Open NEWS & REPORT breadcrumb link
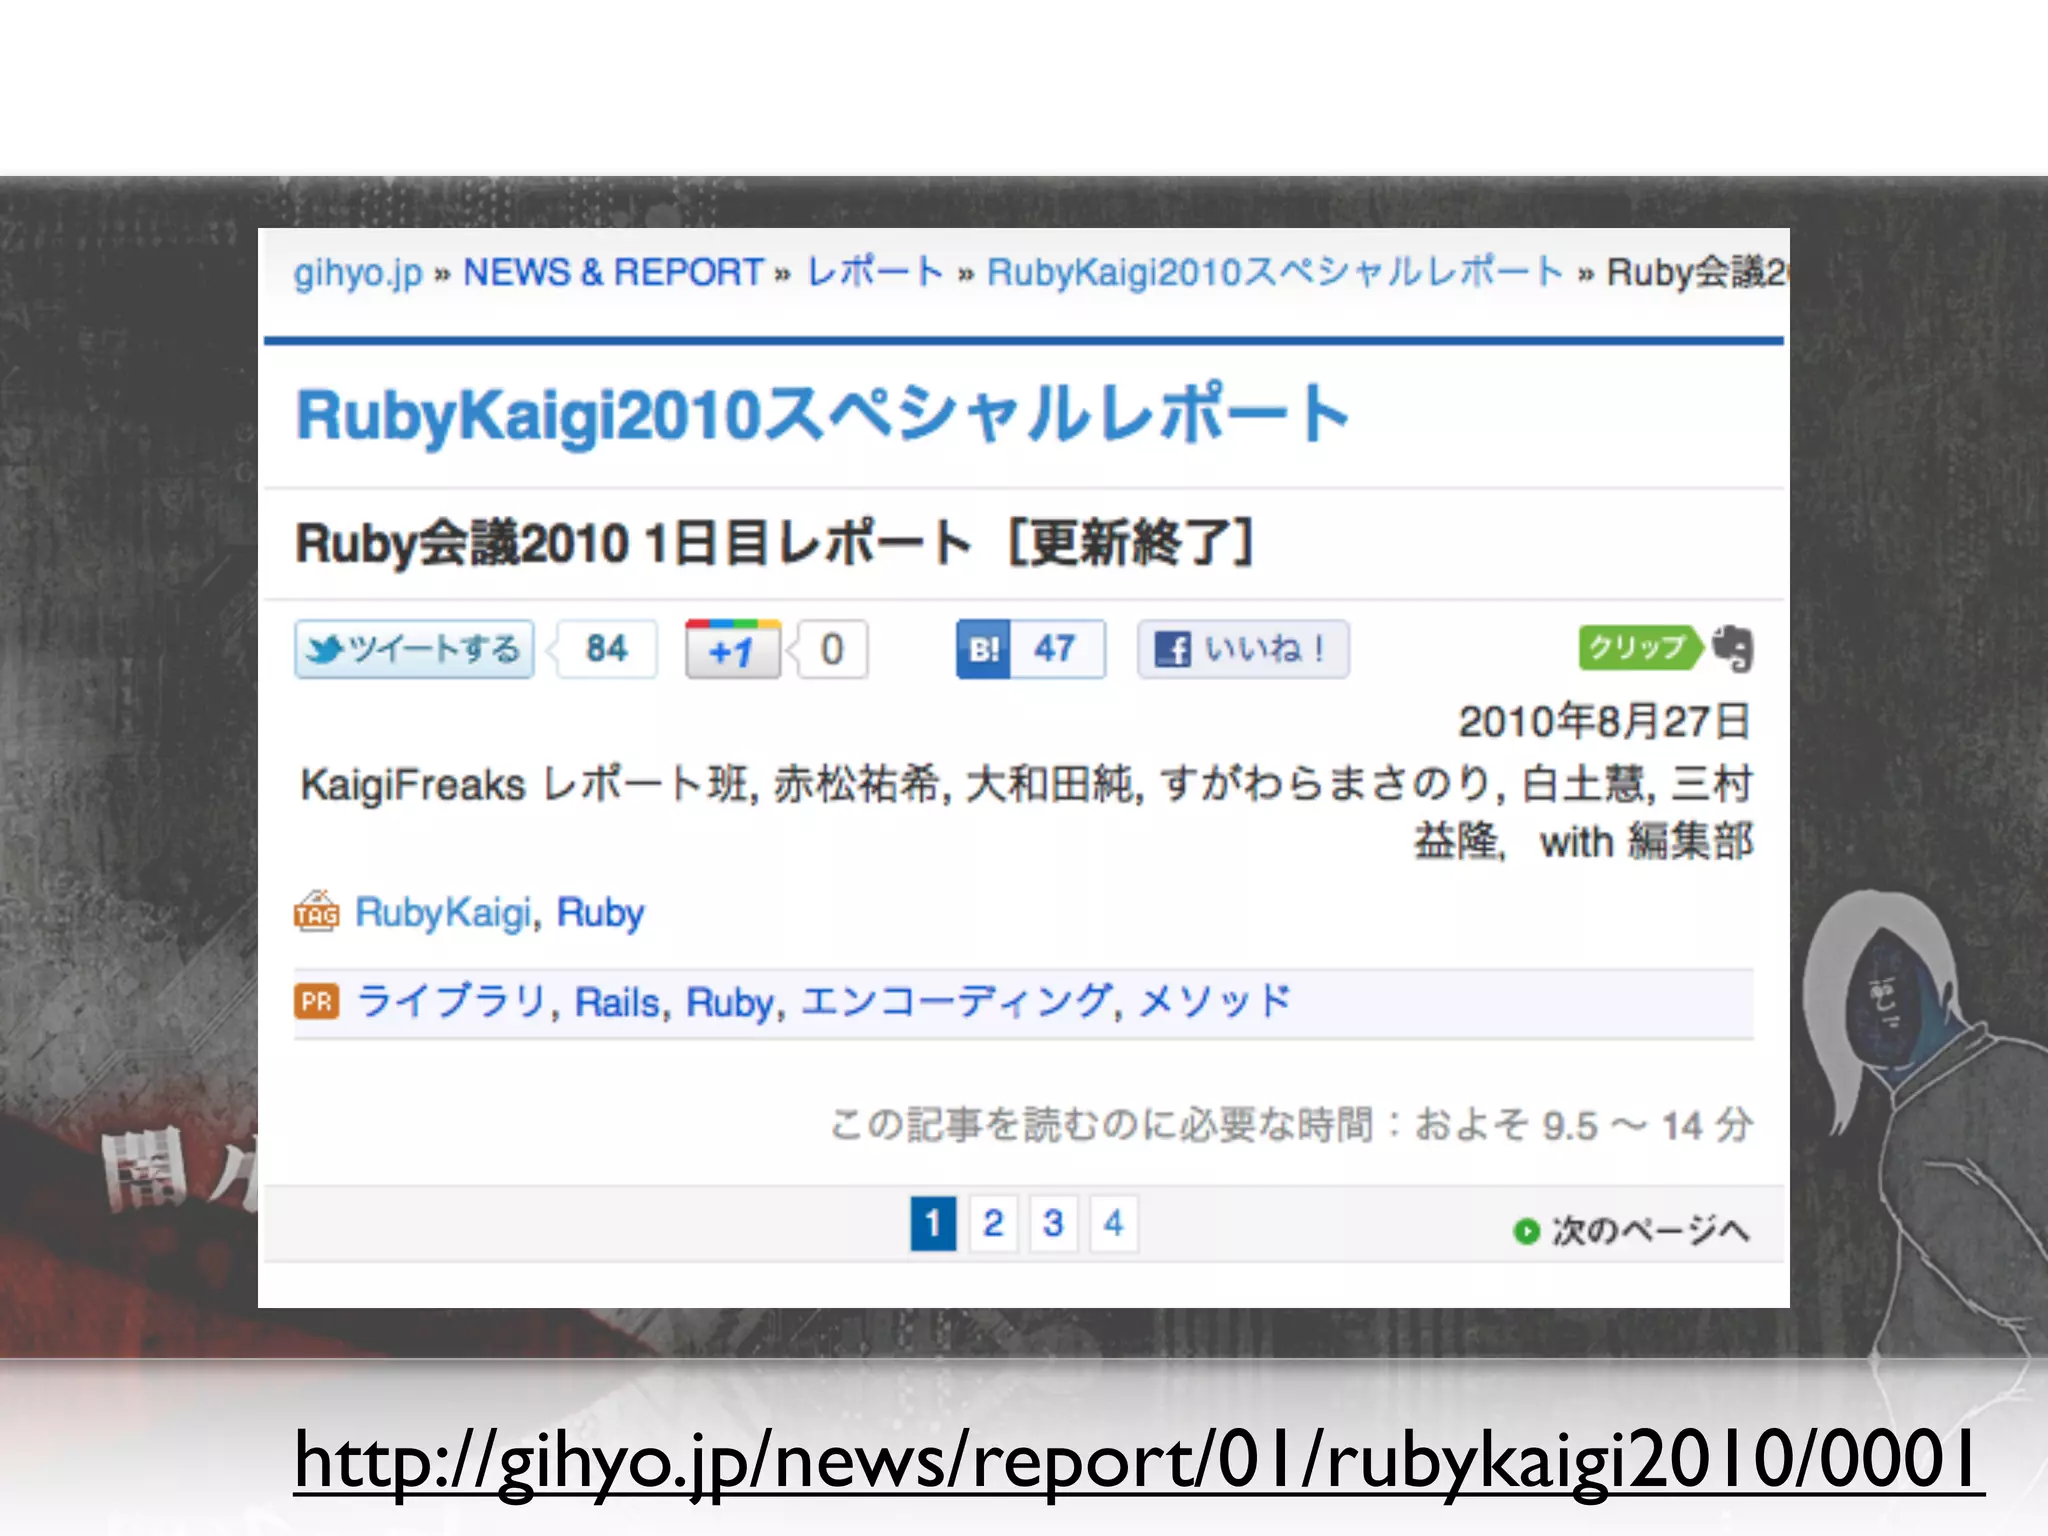Screen dimensions: 2048x1536 [x=613, y=272]
